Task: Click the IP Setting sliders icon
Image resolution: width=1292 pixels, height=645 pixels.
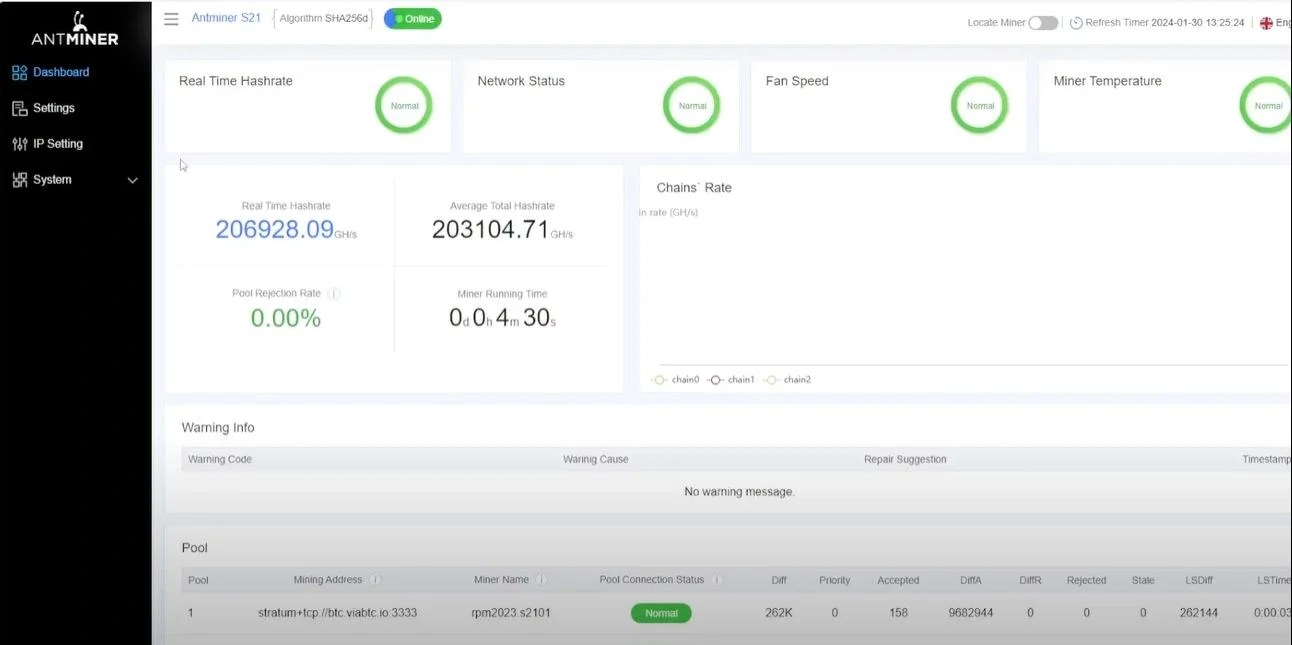Action: (19, 144)
